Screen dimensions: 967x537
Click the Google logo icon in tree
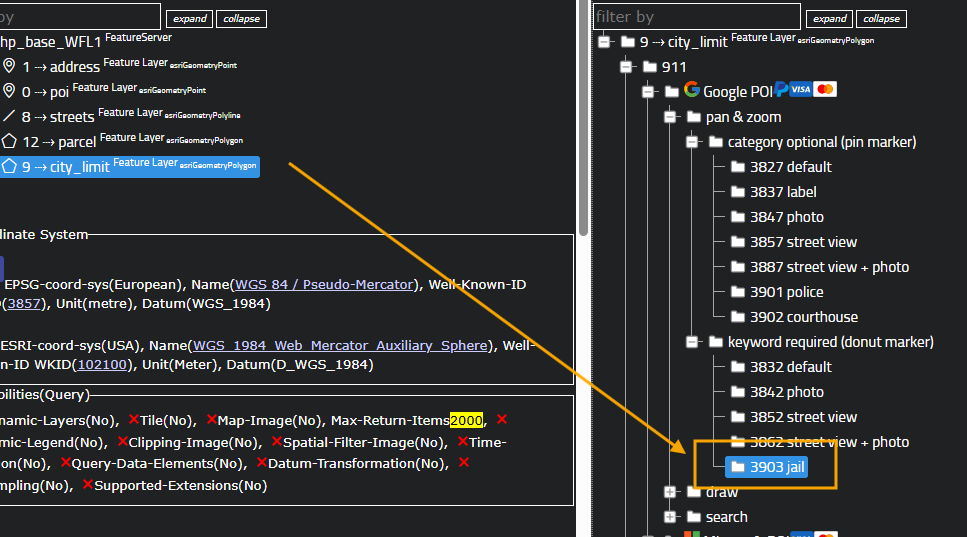691,91
